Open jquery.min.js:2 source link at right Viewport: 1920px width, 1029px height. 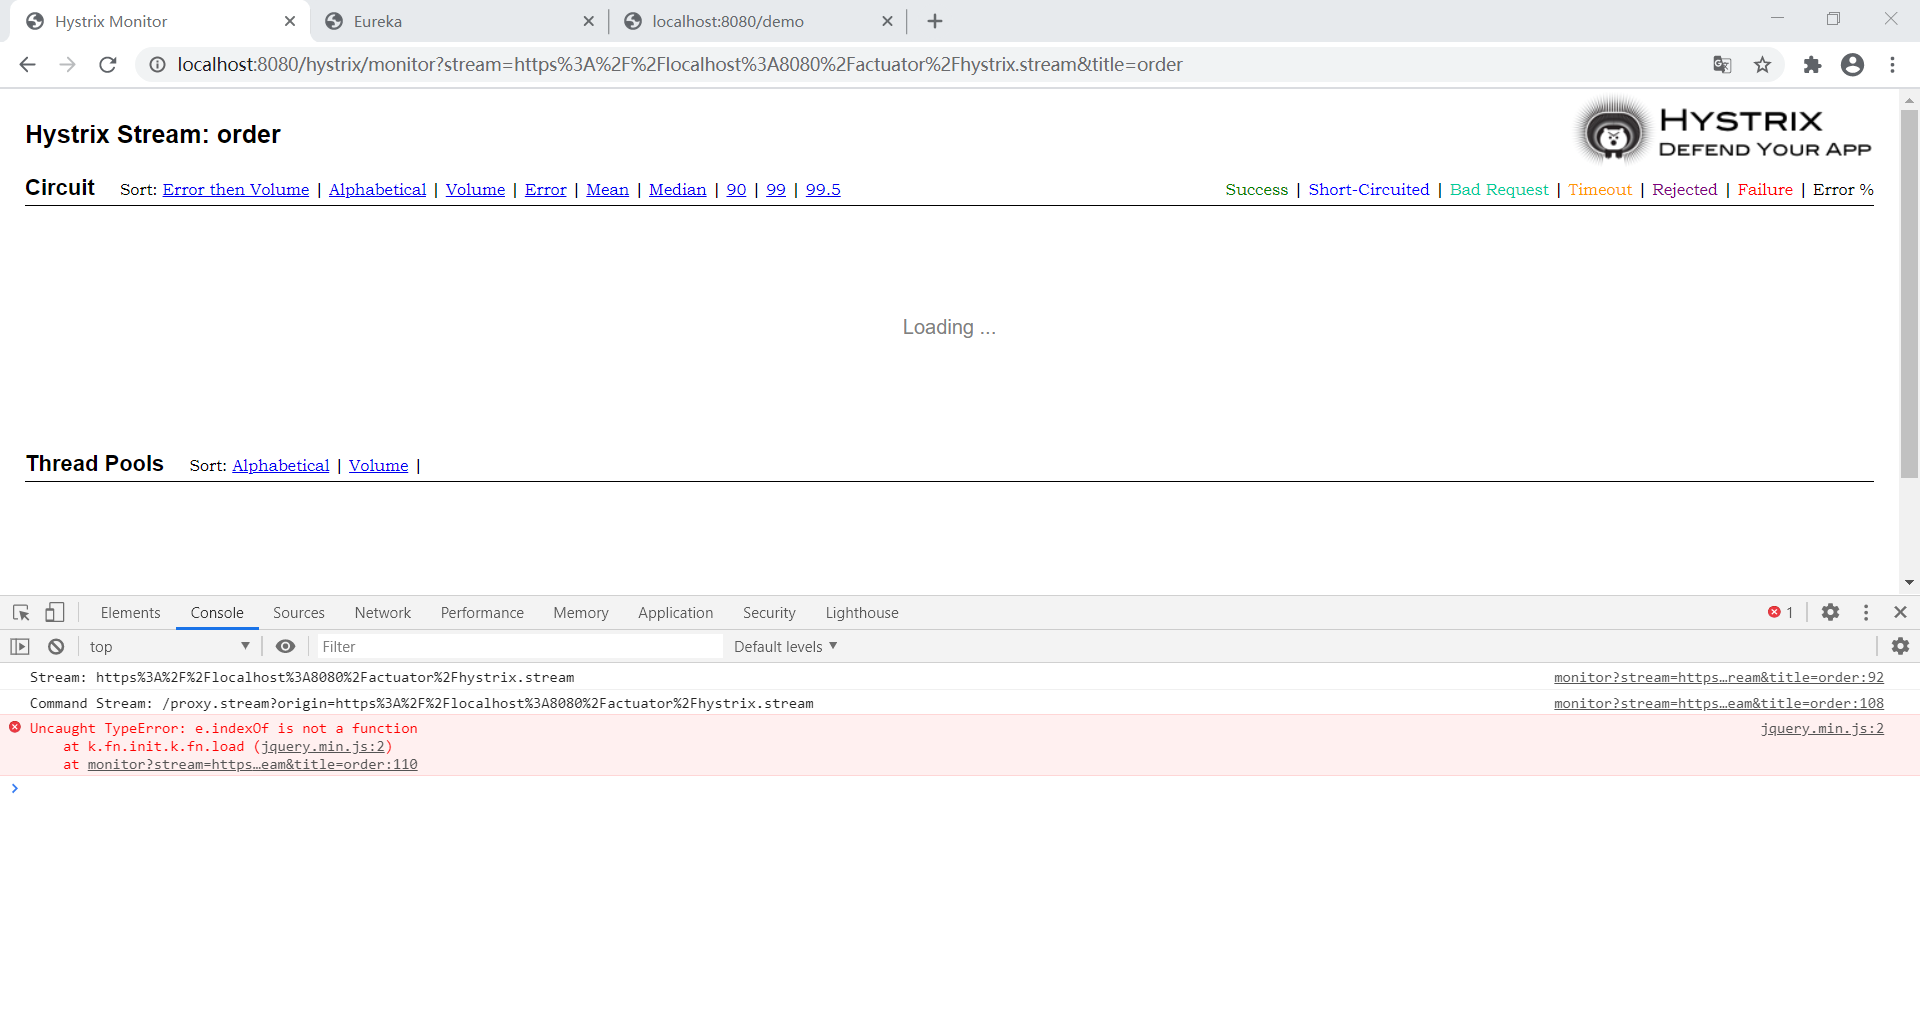pos(1822,729)
